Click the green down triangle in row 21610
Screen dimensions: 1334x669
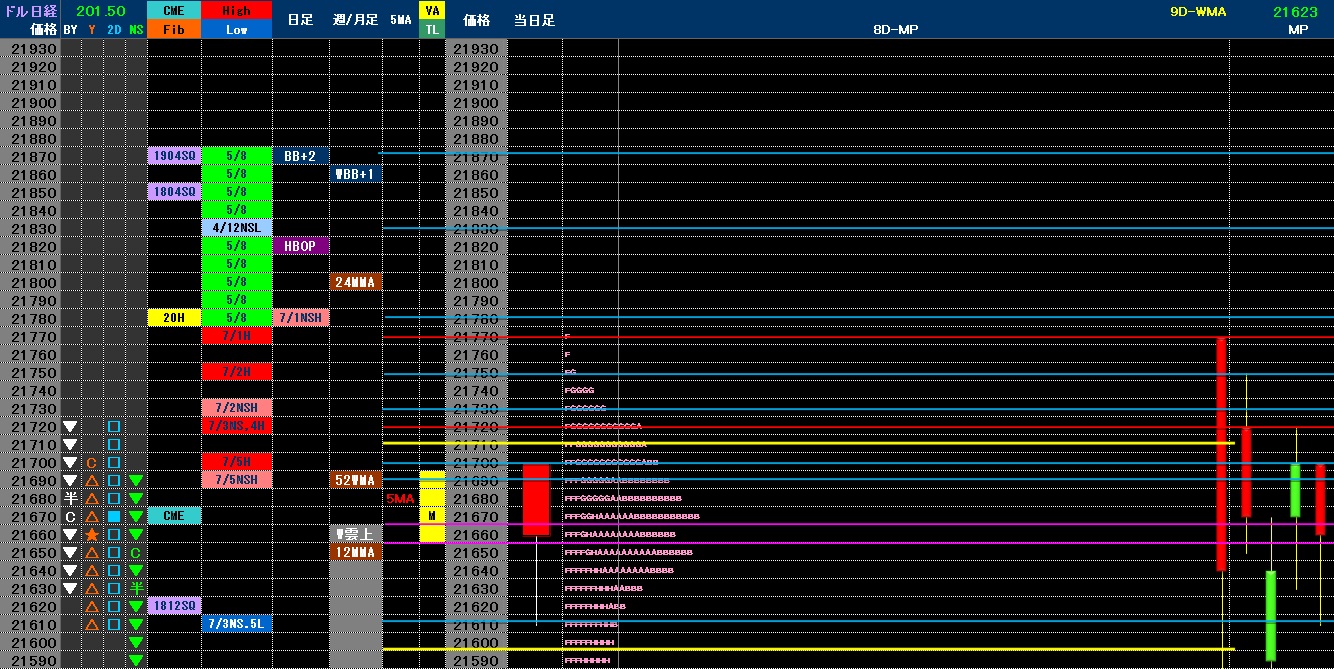[x=136, y=625]
